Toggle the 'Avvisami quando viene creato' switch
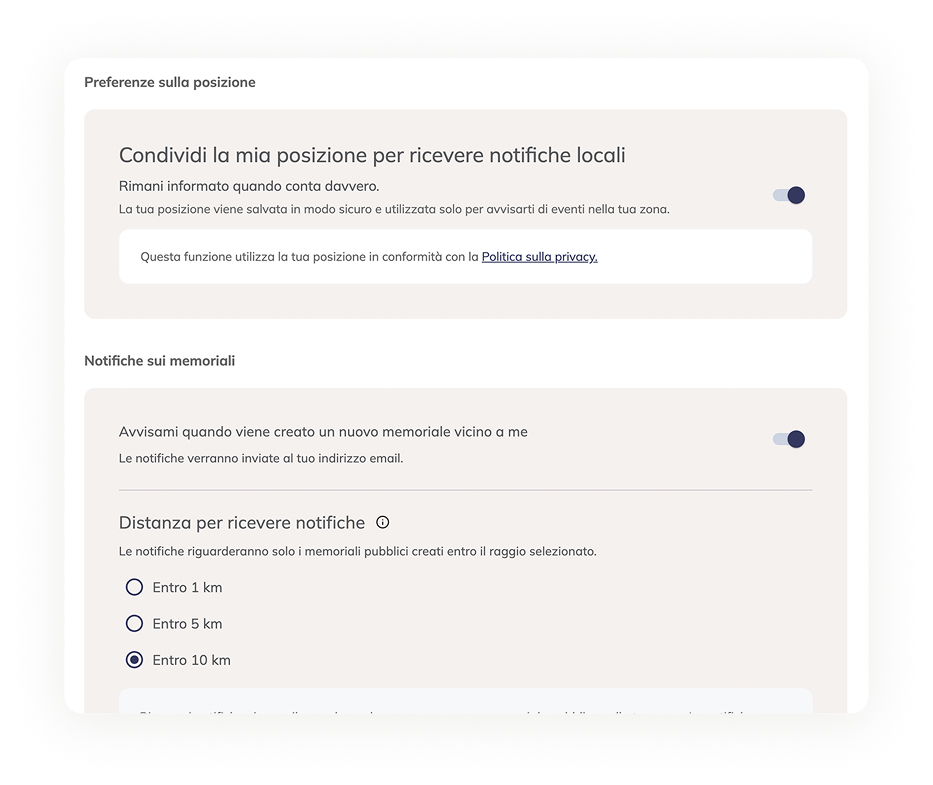The height and width of the screenshot is (785, 933). click(789, 439)
